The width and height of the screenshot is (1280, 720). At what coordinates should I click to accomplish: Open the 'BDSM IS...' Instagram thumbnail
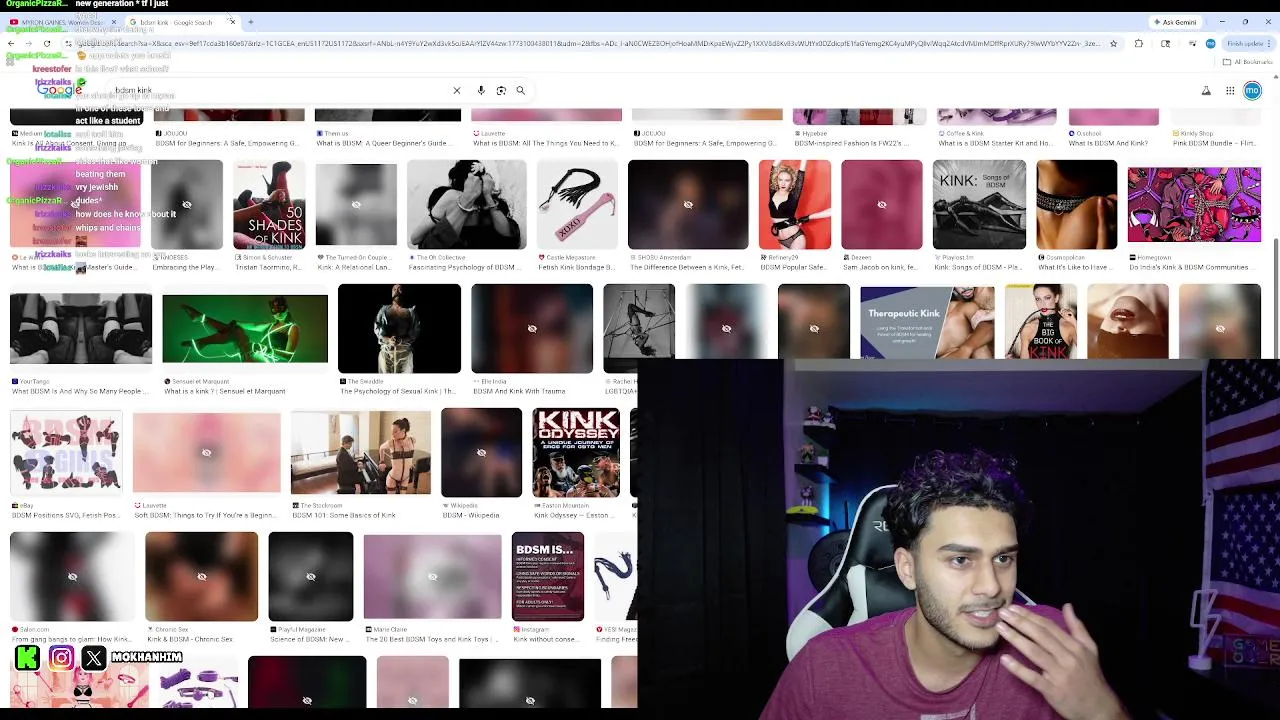pos(548,577)
